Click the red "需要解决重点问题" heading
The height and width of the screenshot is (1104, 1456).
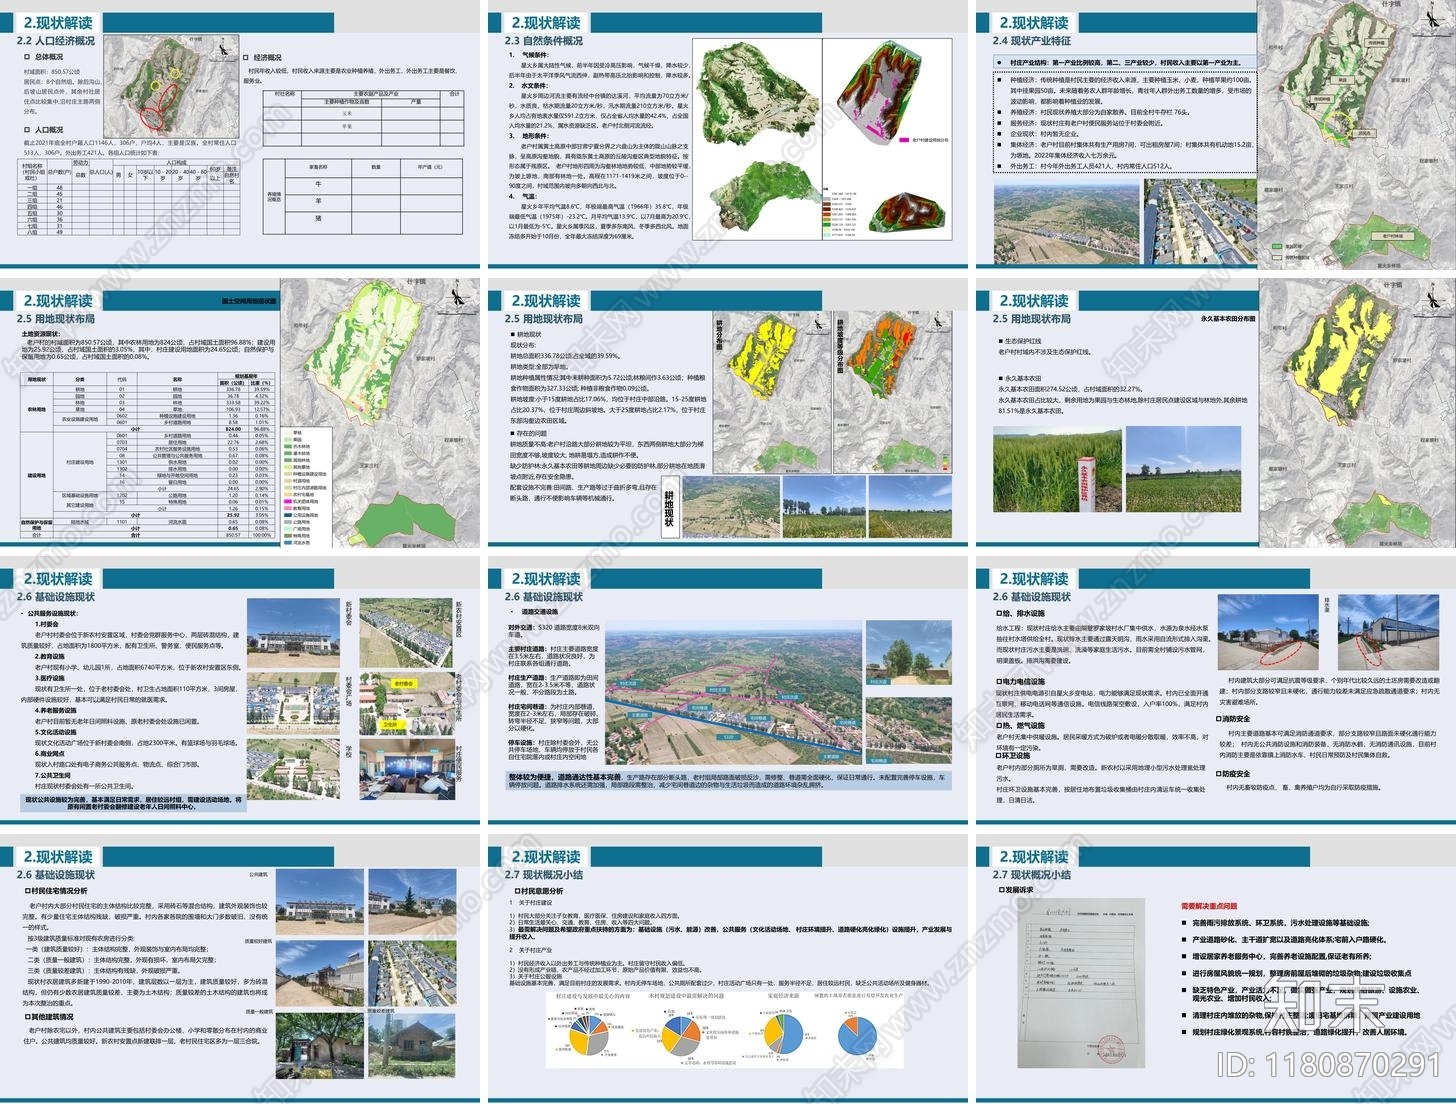click(x=1210, y=906)
